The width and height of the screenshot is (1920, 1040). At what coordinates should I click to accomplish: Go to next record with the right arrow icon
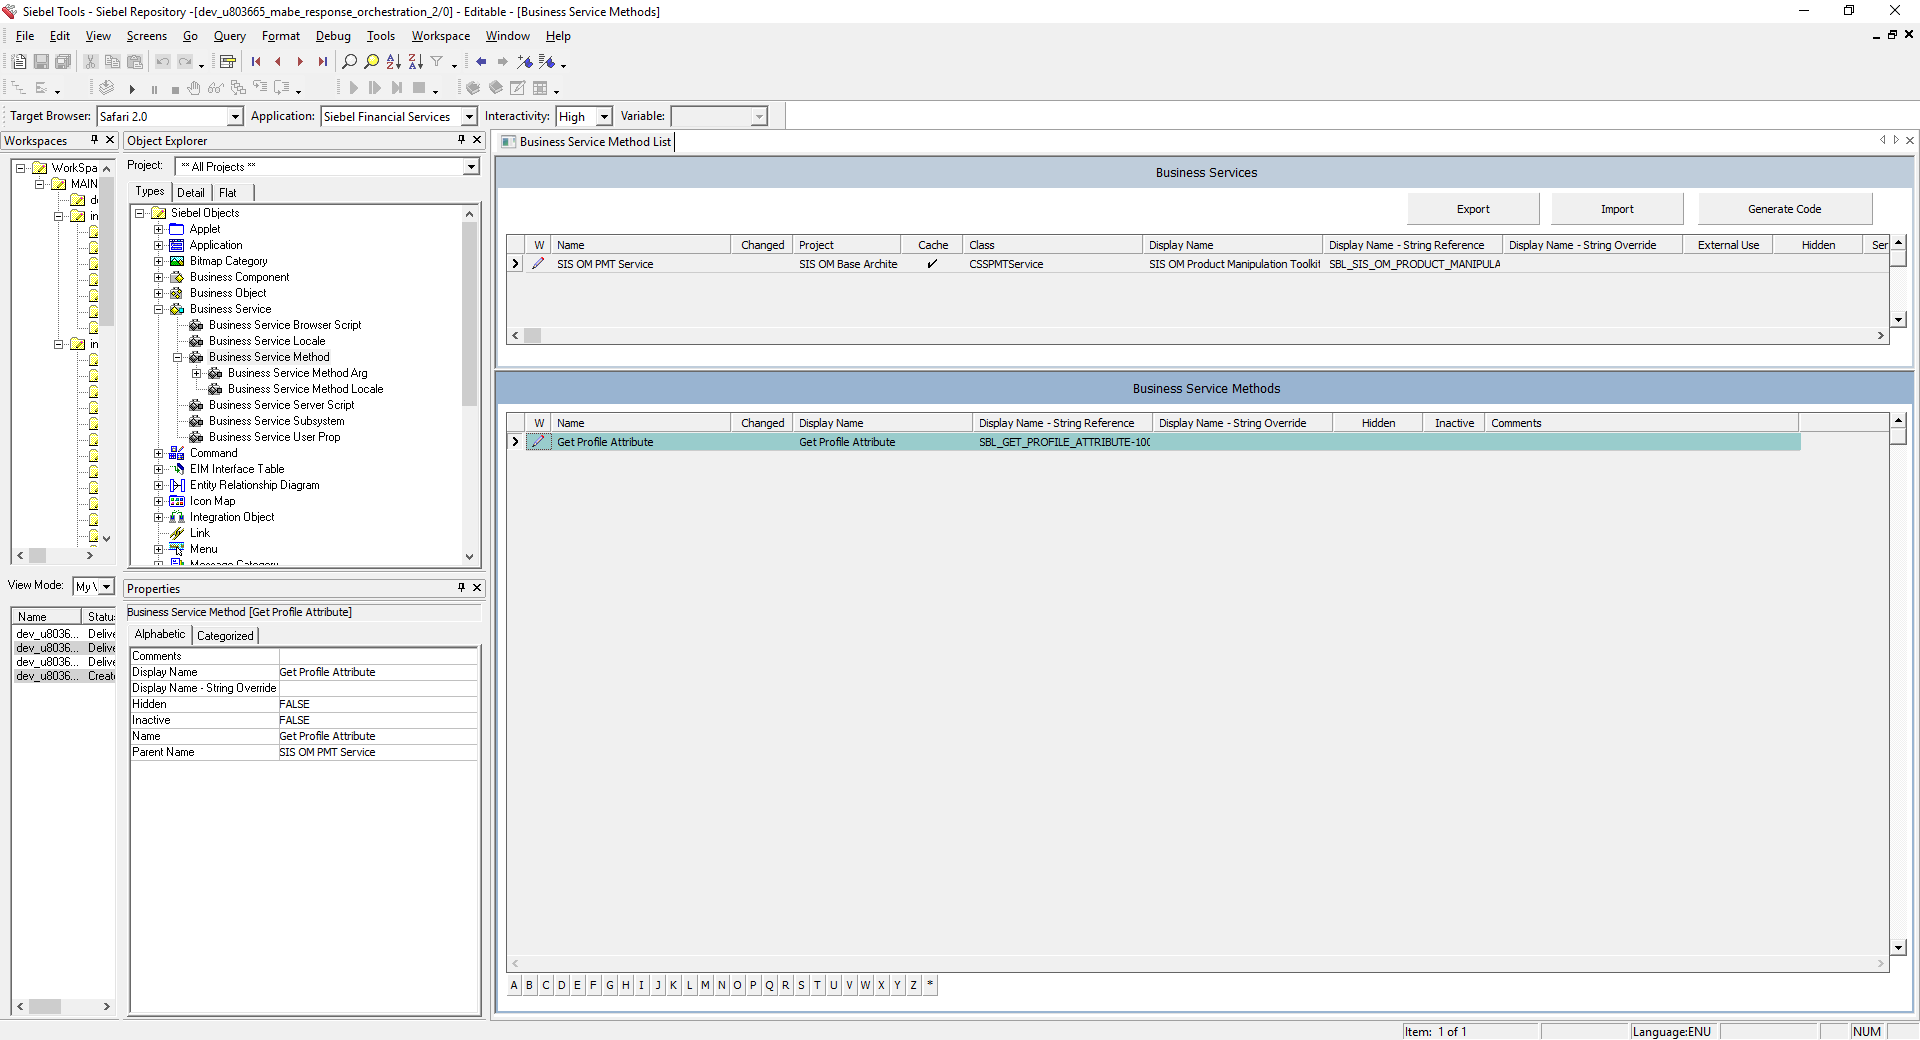300,62
